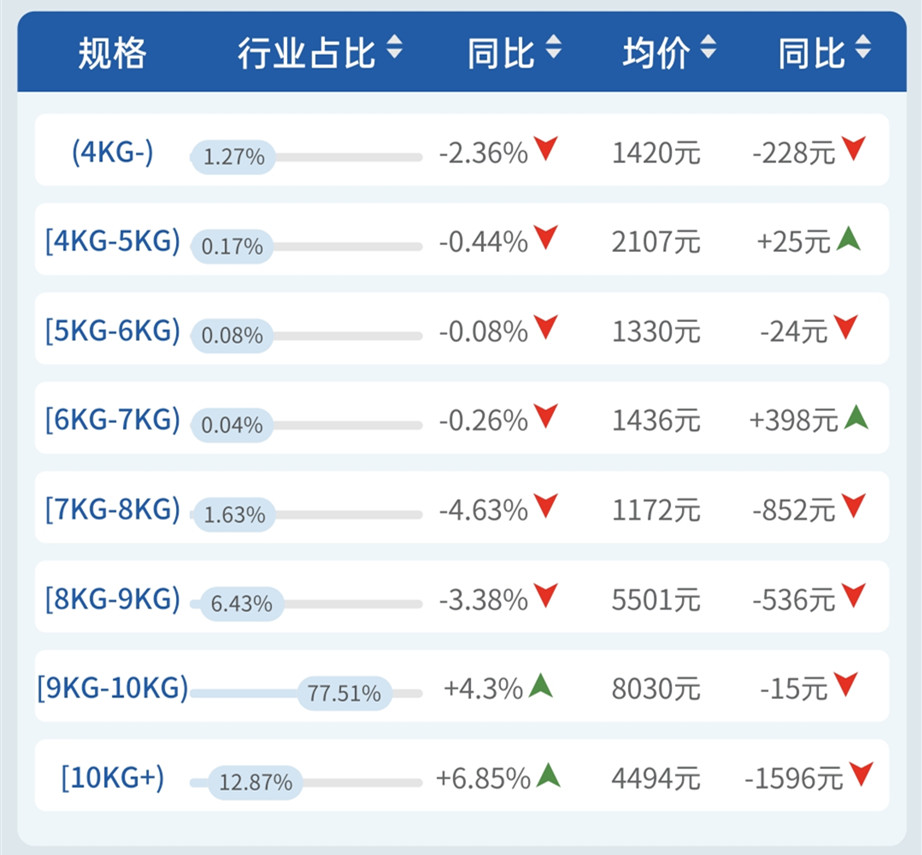This screenshot has width=922, height=855.
Task: Select the [10KG+) specification label
Action: (112, 777)
